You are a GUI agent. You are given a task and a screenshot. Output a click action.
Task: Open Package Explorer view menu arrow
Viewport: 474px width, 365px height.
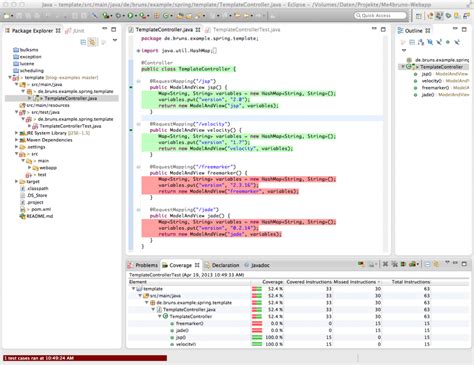[x=115, y=41]
